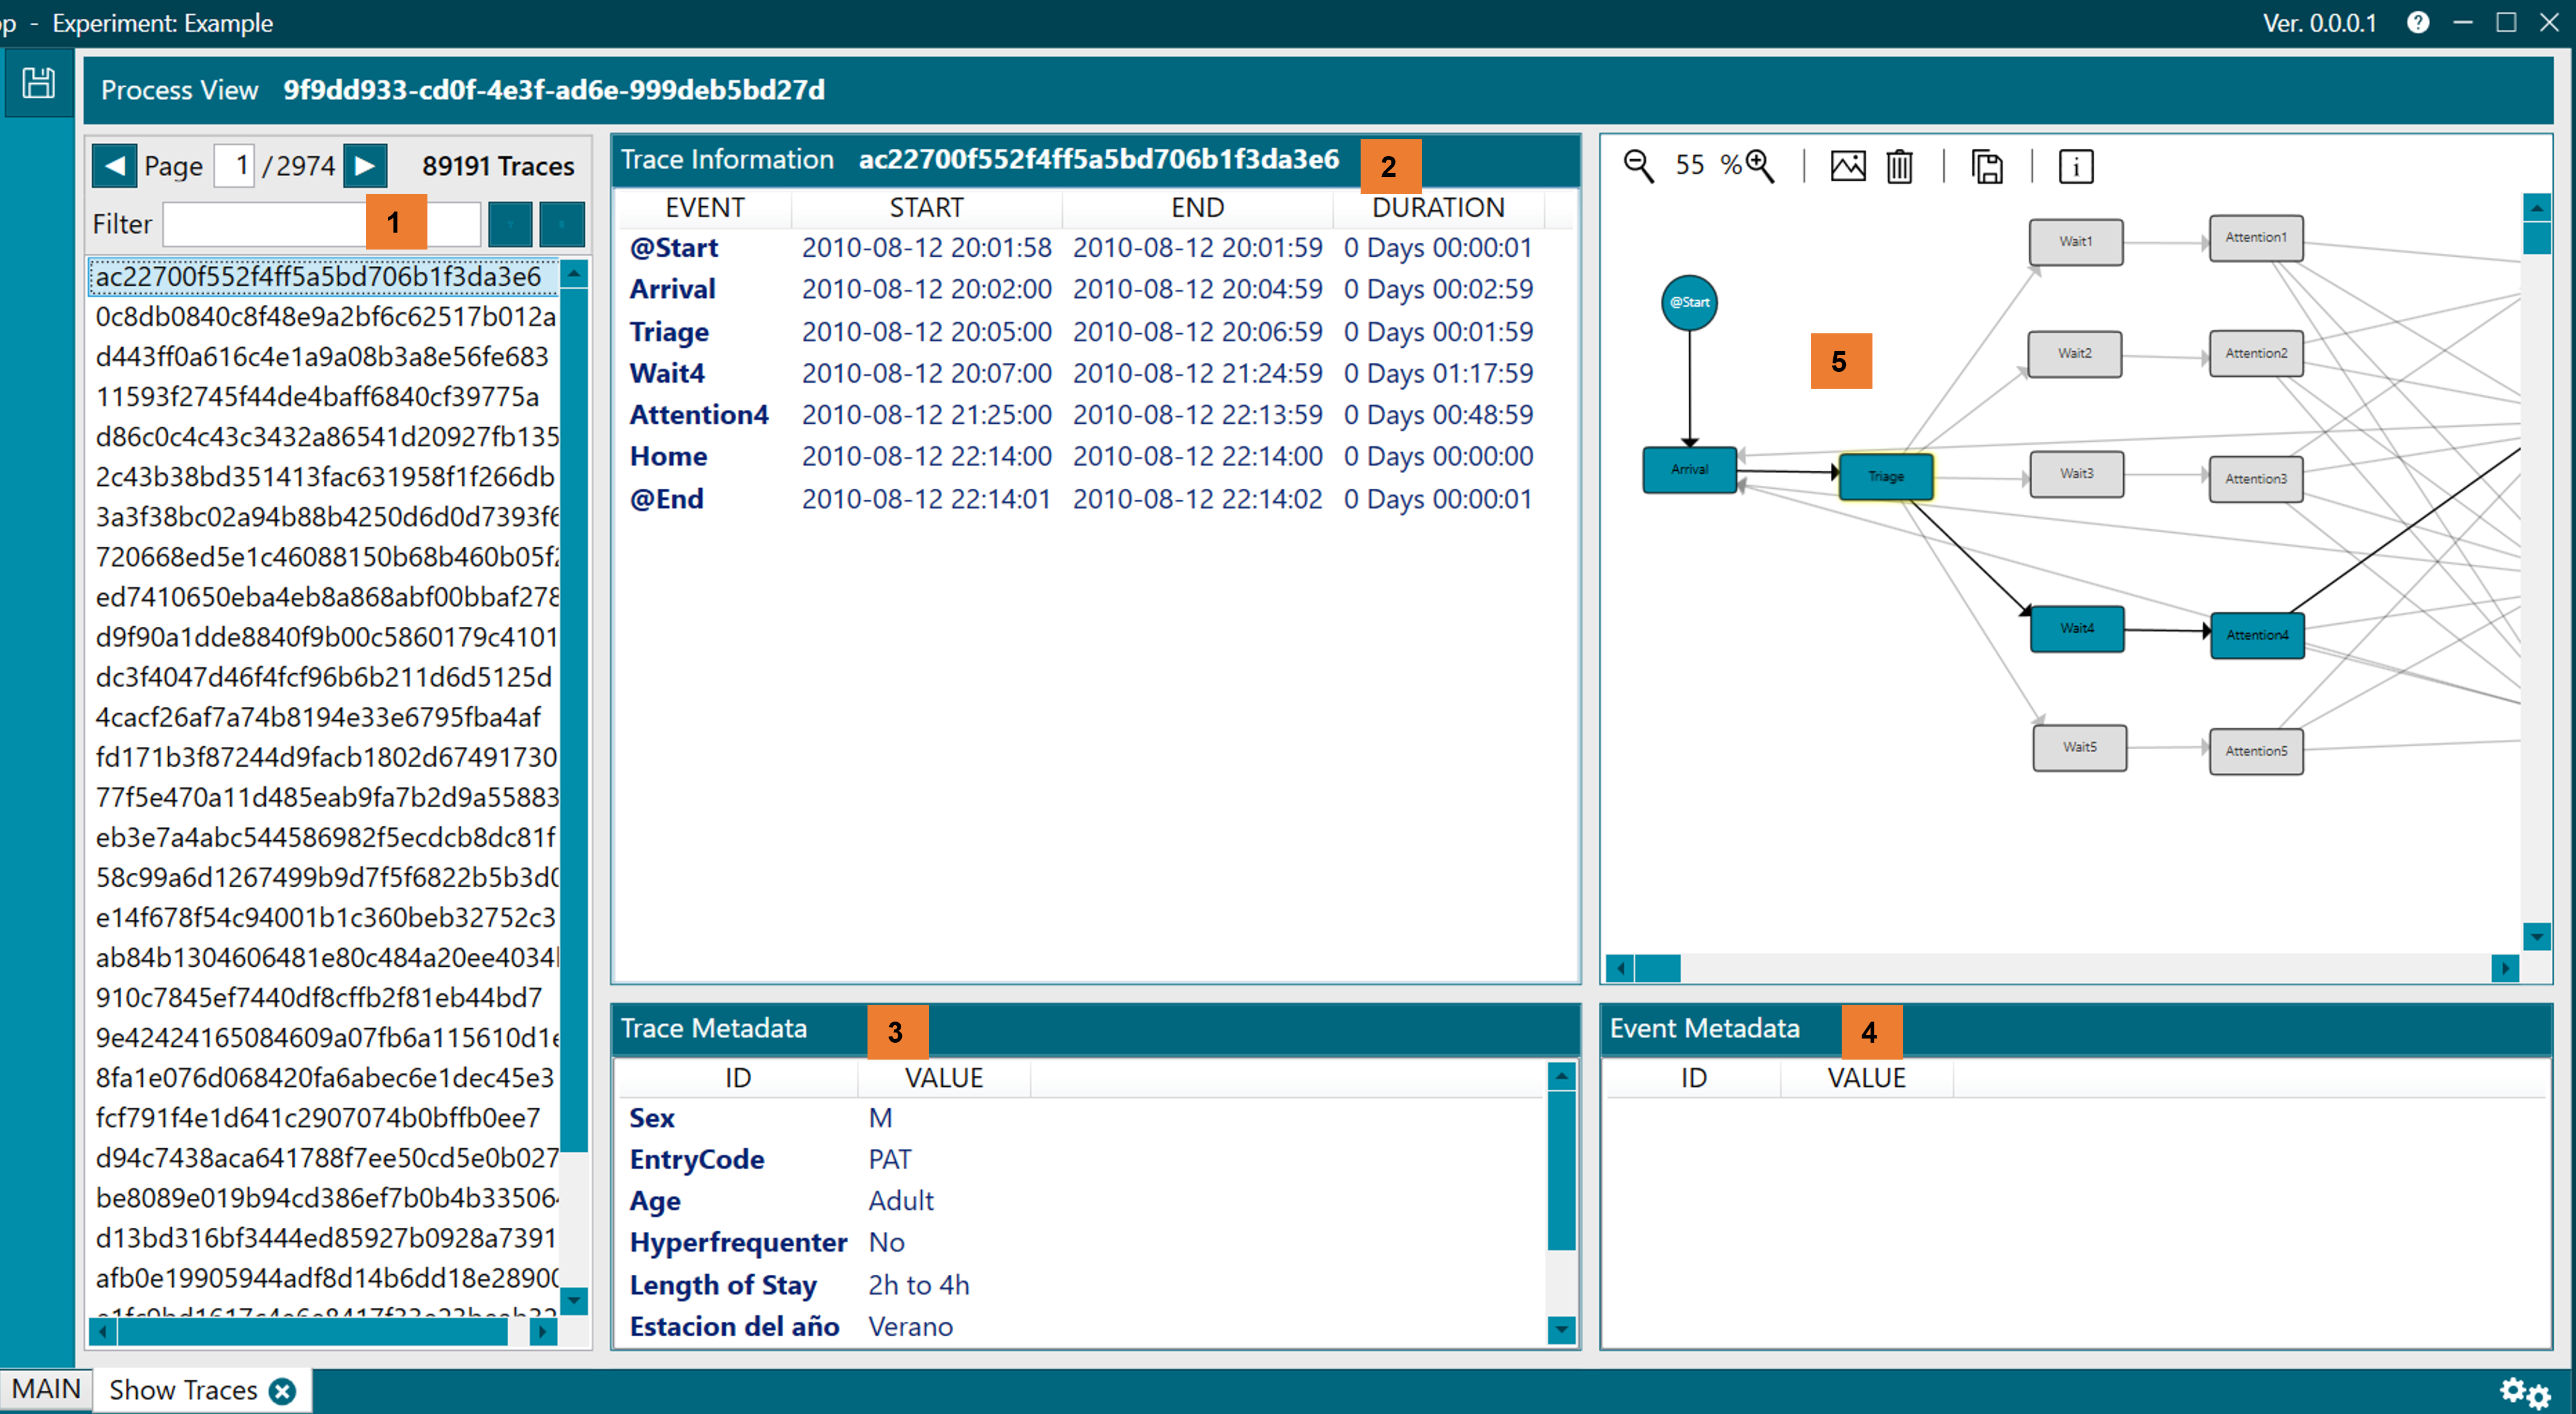Select the Attention2 node in graph
This screenshot has width=2576, height=1414.
pyautogui.click(x=2256, y=354)
